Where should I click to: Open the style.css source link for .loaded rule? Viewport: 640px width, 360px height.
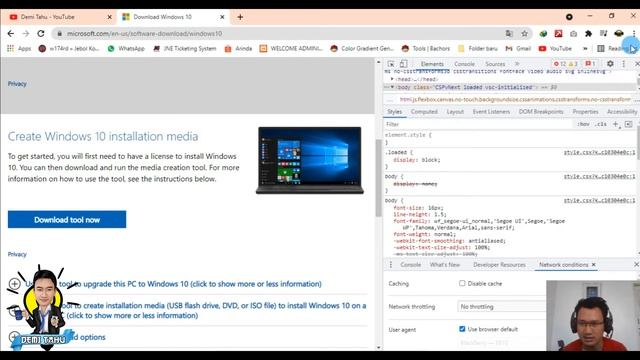[x=599, y=152]
